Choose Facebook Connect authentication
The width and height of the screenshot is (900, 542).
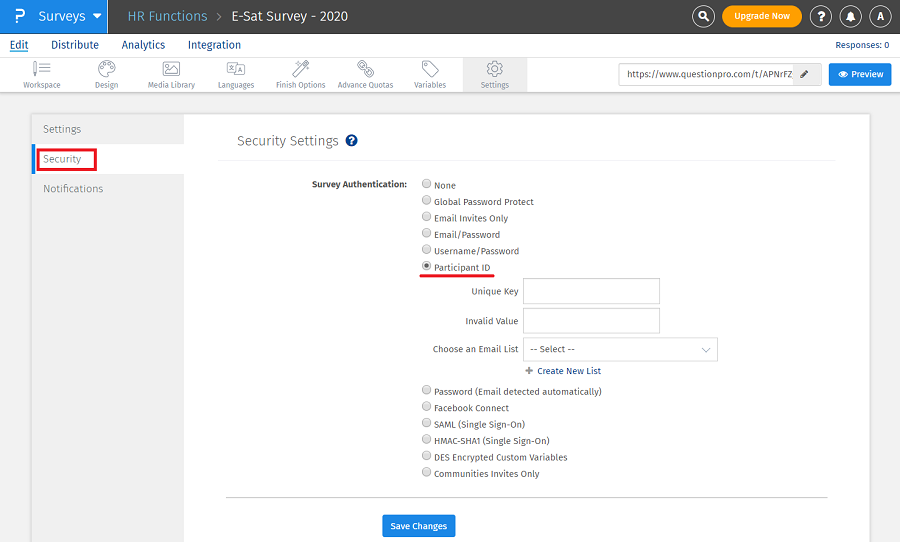427,407
